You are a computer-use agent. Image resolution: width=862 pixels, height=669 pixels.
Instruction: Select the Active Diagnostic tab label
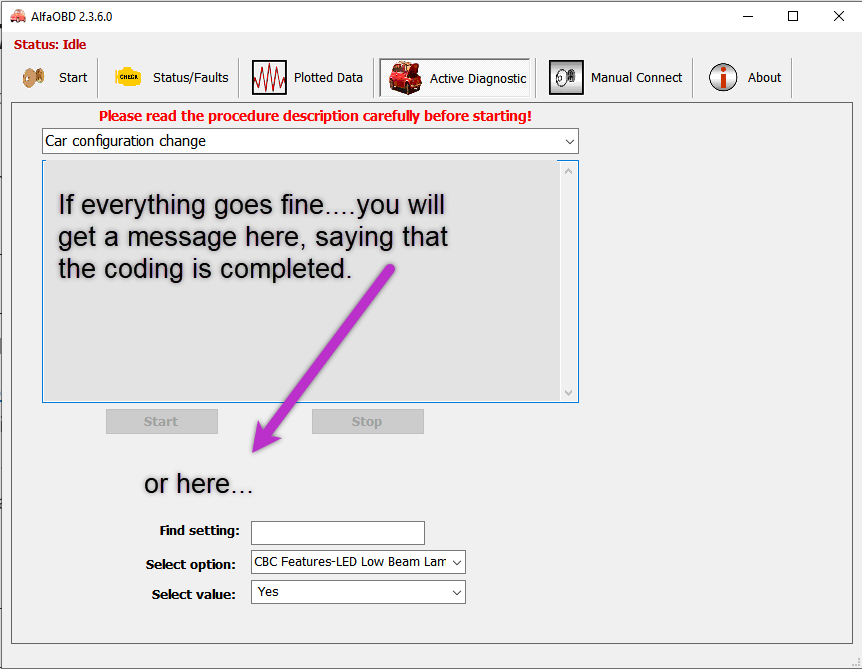(478, 79)
